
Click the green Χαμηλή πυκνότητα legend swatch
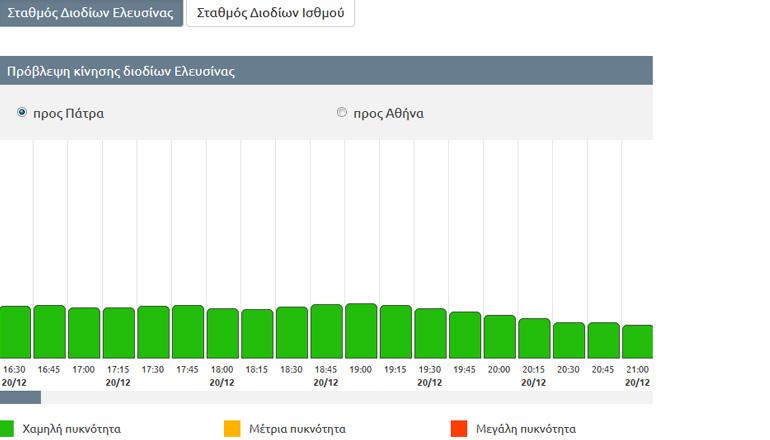point(7,428)
